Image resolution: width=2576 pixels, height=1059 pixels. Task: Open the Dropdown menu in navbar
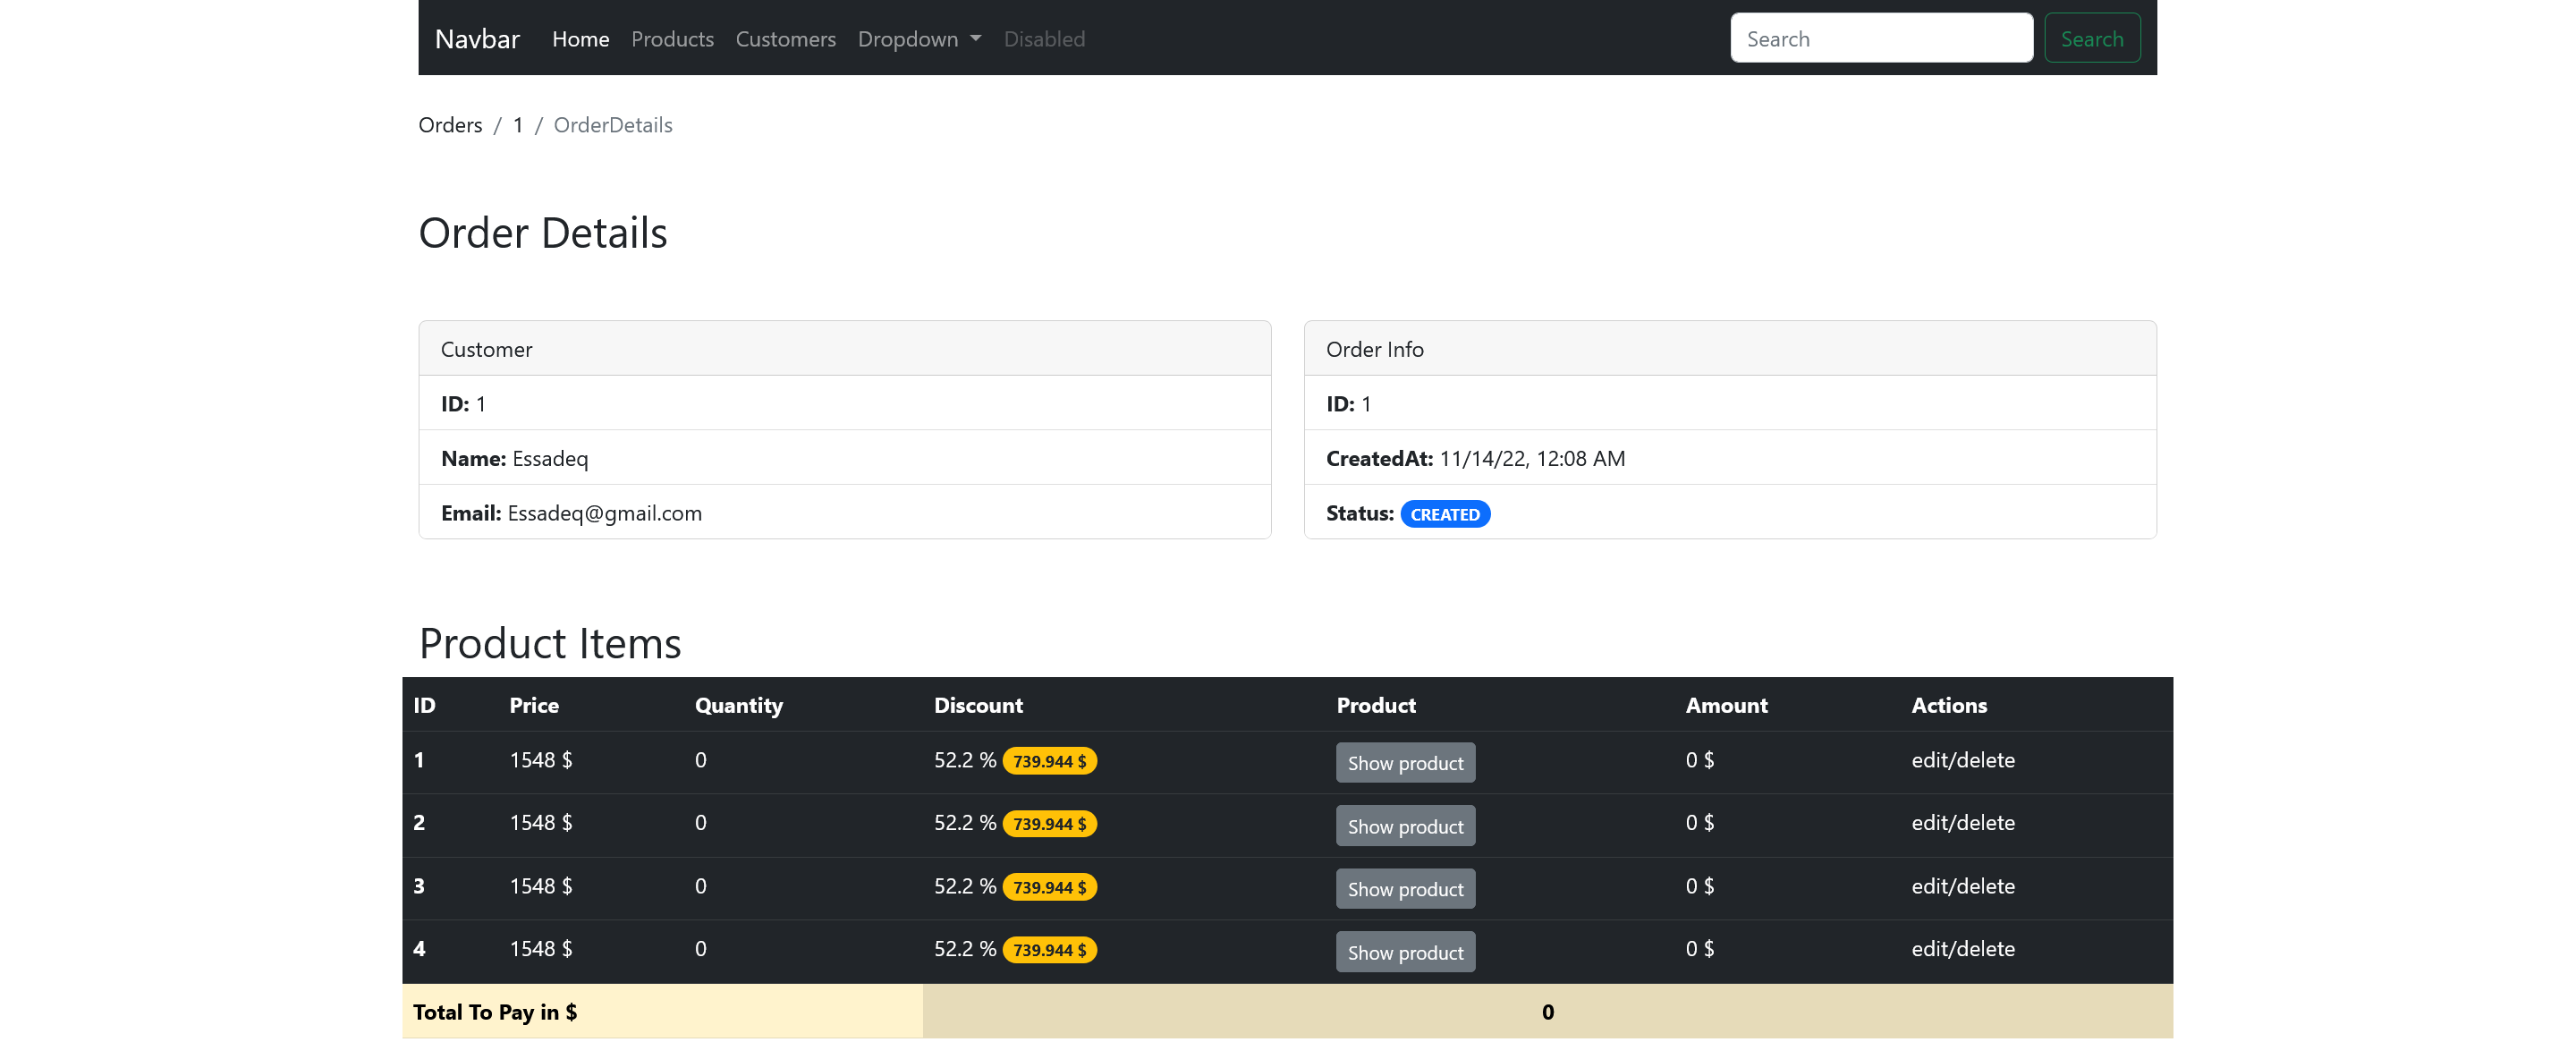[x=918, y=39]
